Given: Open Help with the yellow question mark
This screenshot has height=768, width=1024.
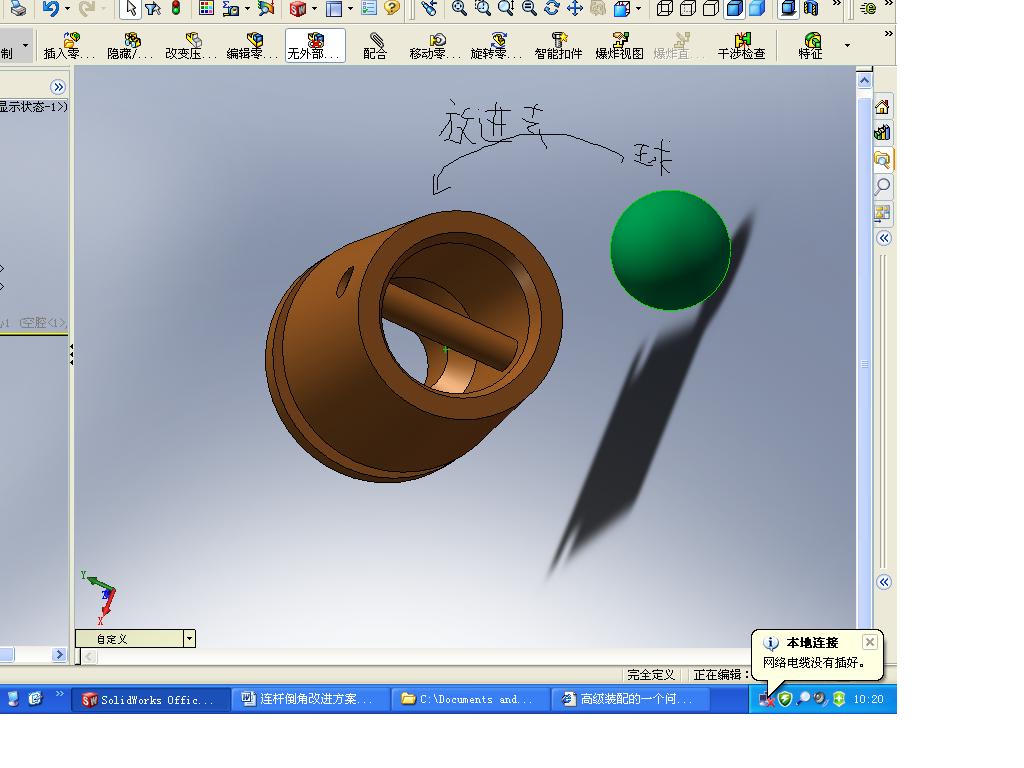Looking at the screenshot, I should [392, 8].
